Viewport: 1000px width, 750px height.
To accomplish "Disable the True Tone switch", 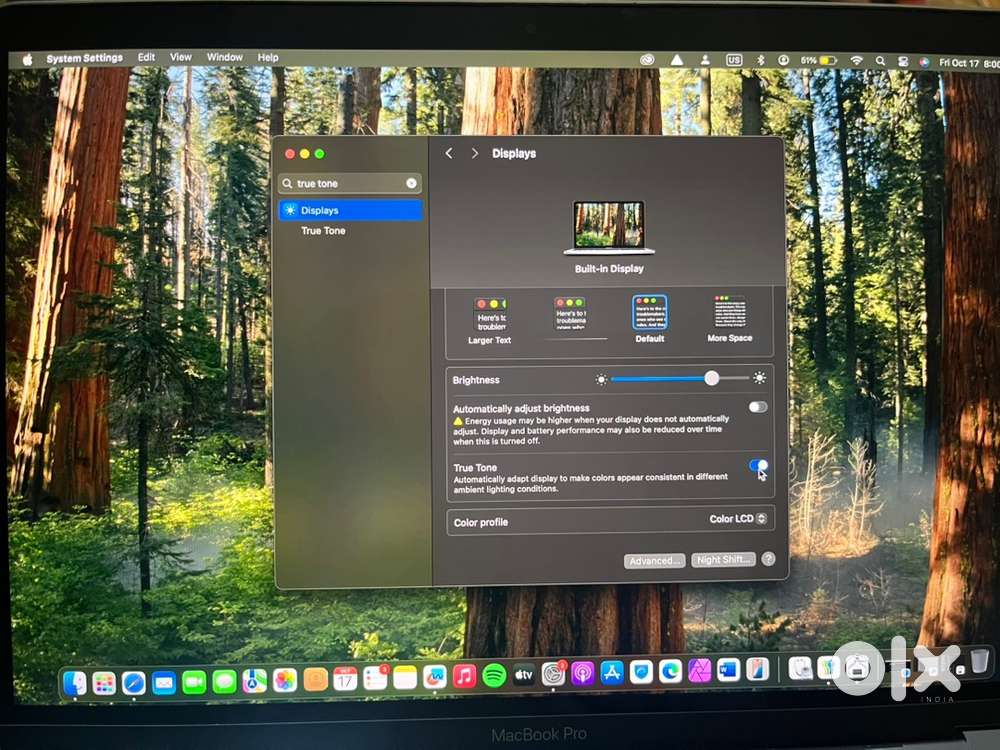I will pos(758,465).
